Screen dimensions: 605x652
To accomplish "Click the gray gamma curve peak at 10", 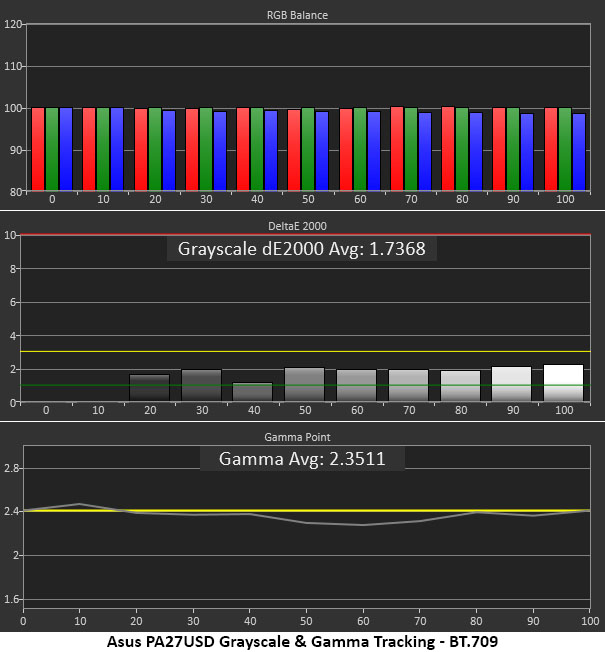I will (x=80, y=504).
